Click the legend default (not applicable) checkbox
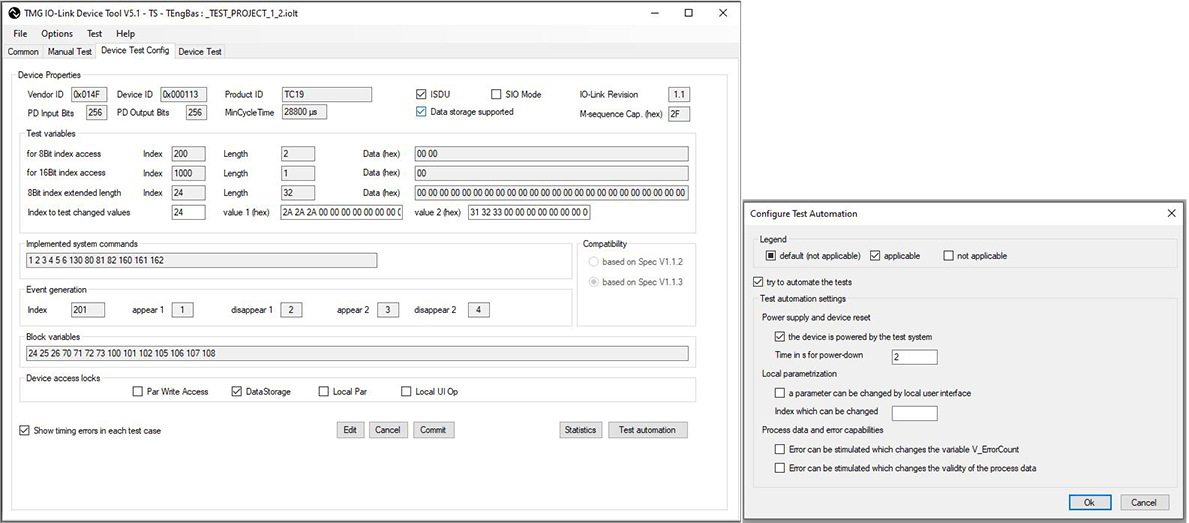This screenshot has height=523, width=1189. [x=771, y=256]
